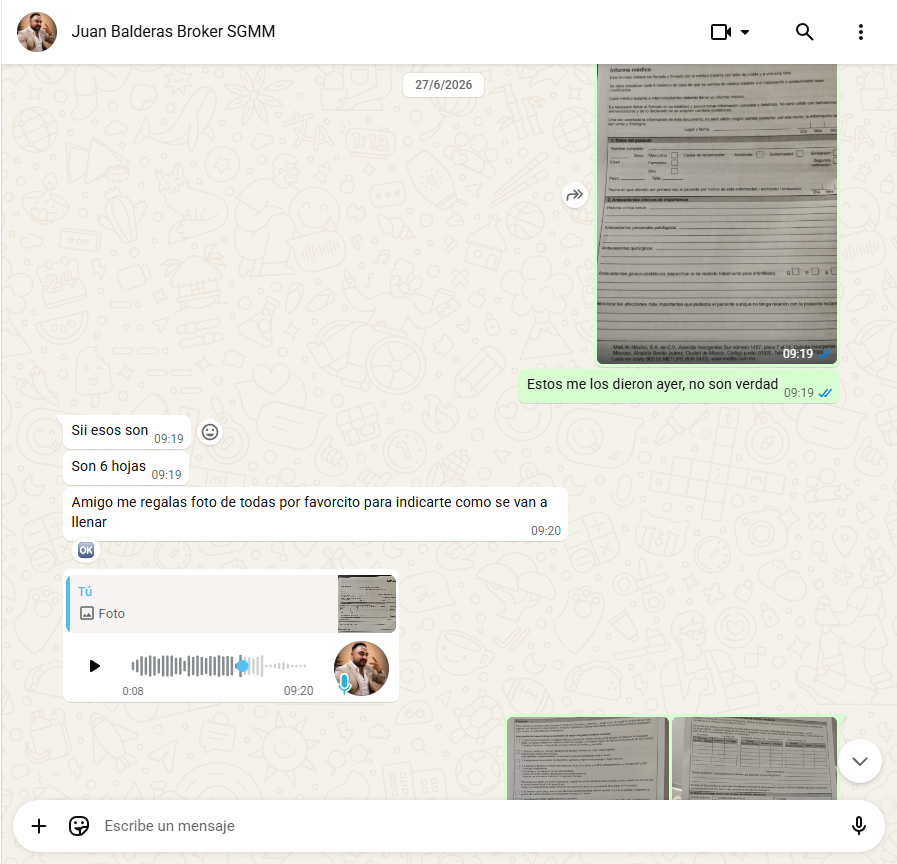Forward the medical form photo
This screenshot has width=897, height=864.
[x=574, y=196]
